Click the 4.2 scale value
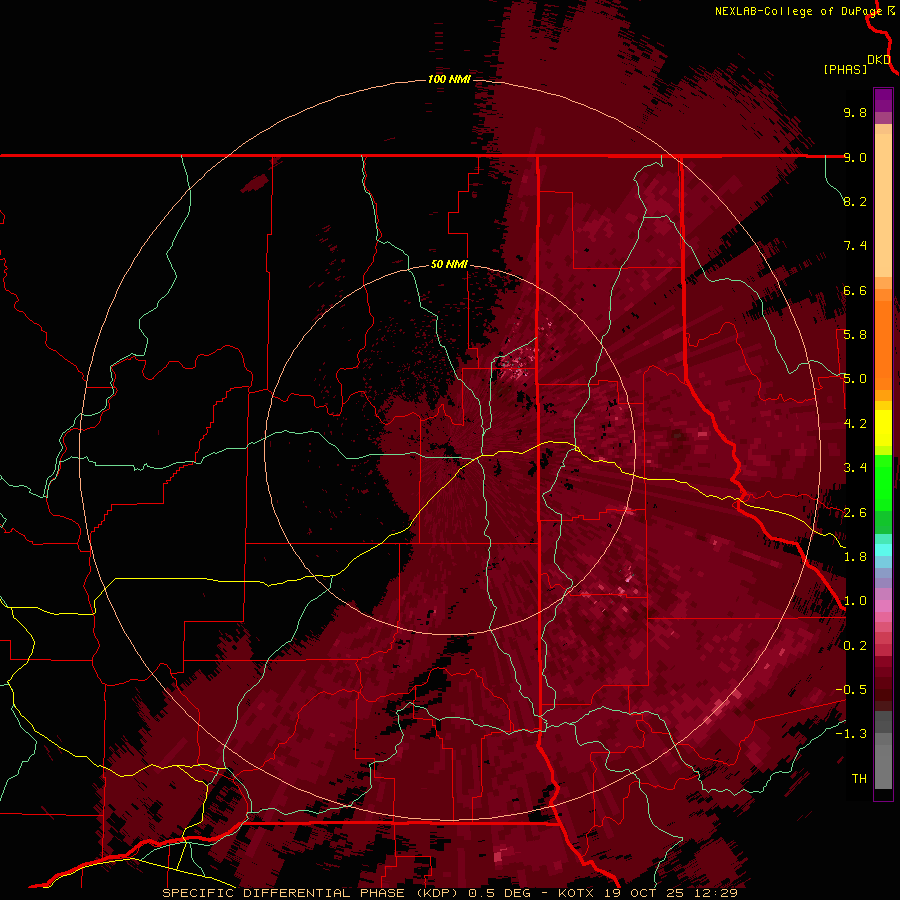Image resolution: width=900 pixels, height=900 pixels. (855, 424)
